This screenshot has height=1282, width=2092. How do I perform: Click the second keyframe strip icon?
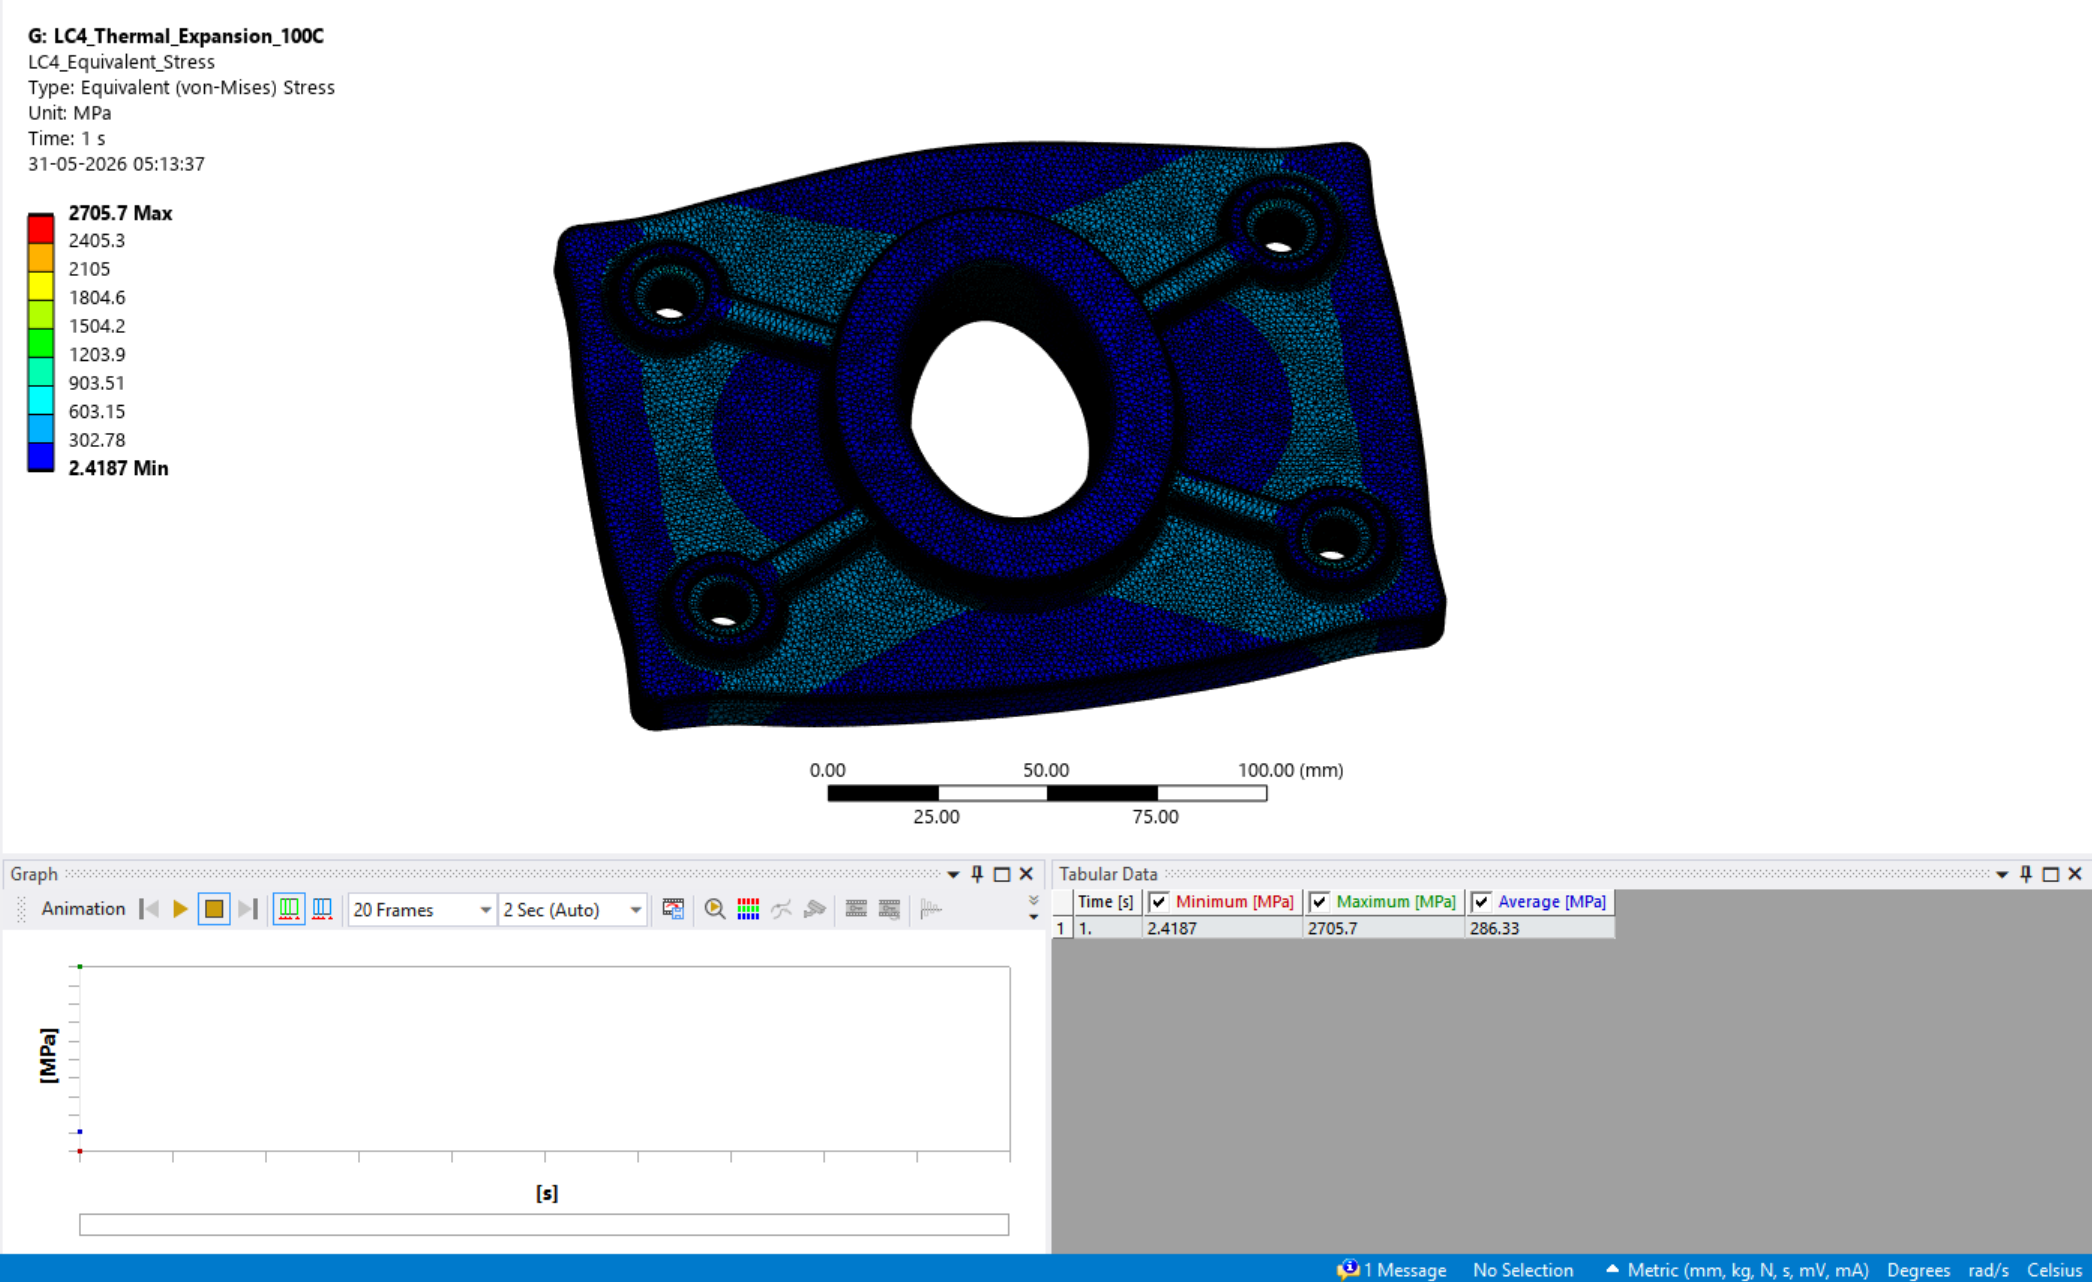(889, 909)
